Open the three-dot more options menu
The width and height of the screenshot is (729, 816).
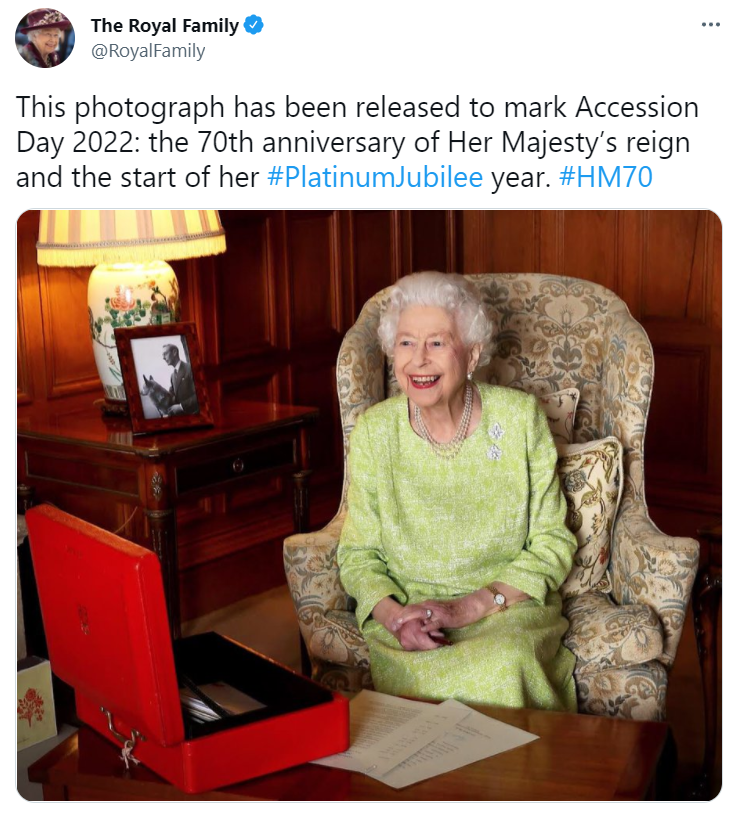click(x=711, y=24)
